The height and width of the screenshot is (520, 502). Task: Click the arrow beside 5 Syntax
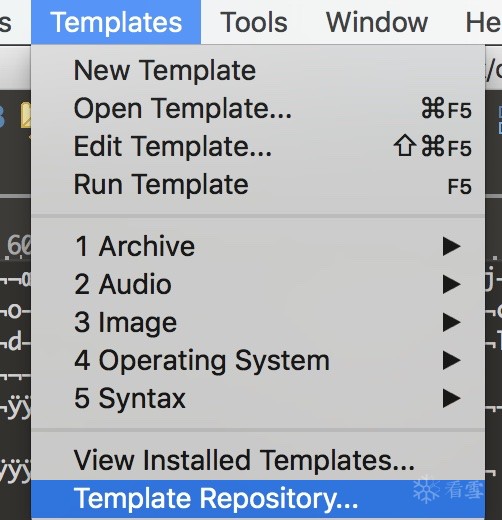pos(452,399)
